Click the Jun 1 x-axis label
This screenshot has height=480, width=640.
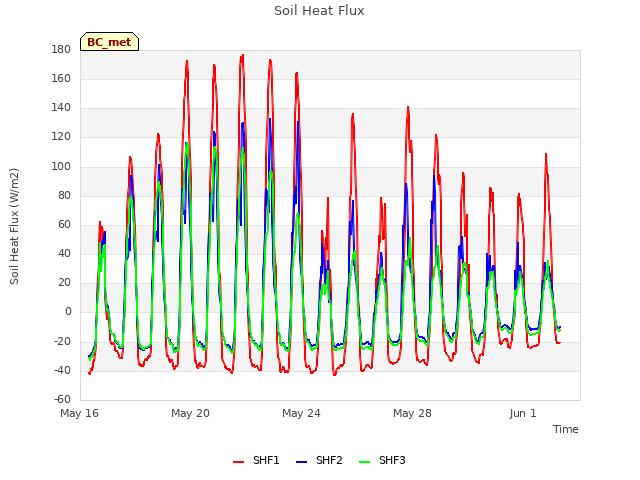(523, 413)
